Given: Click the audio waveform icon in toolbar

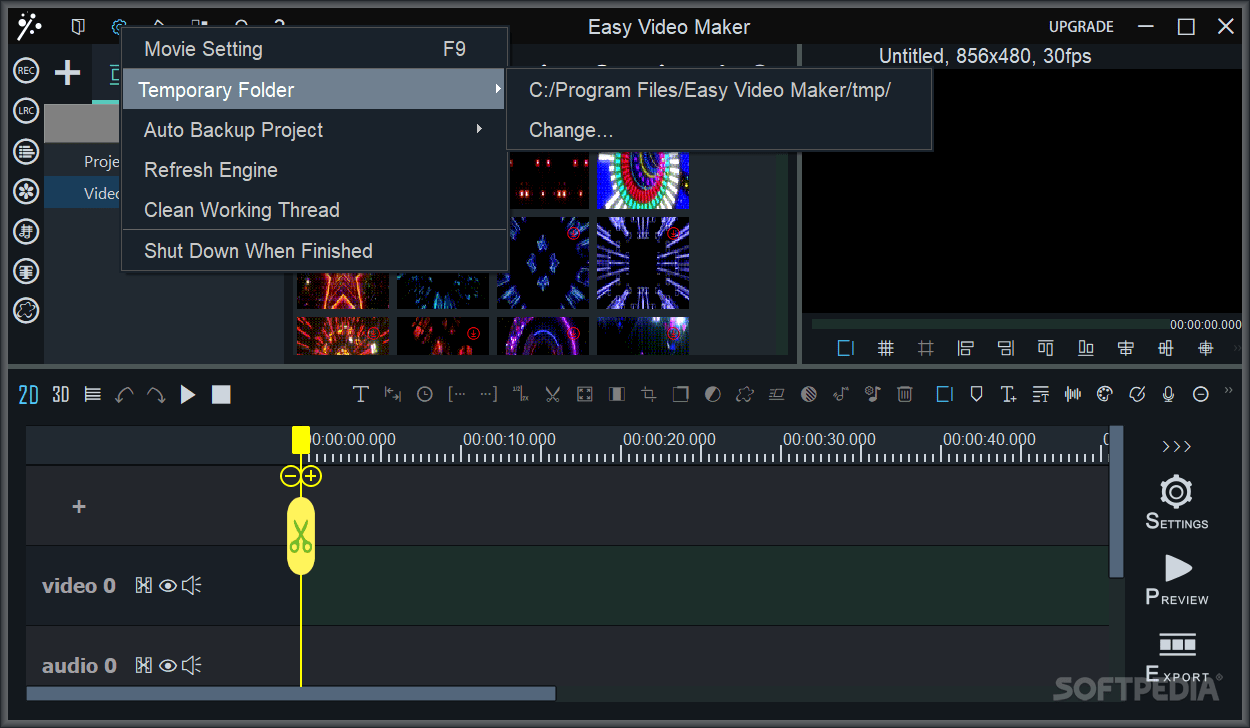Looking at the screenshot, I should [x=1073, y=394].
